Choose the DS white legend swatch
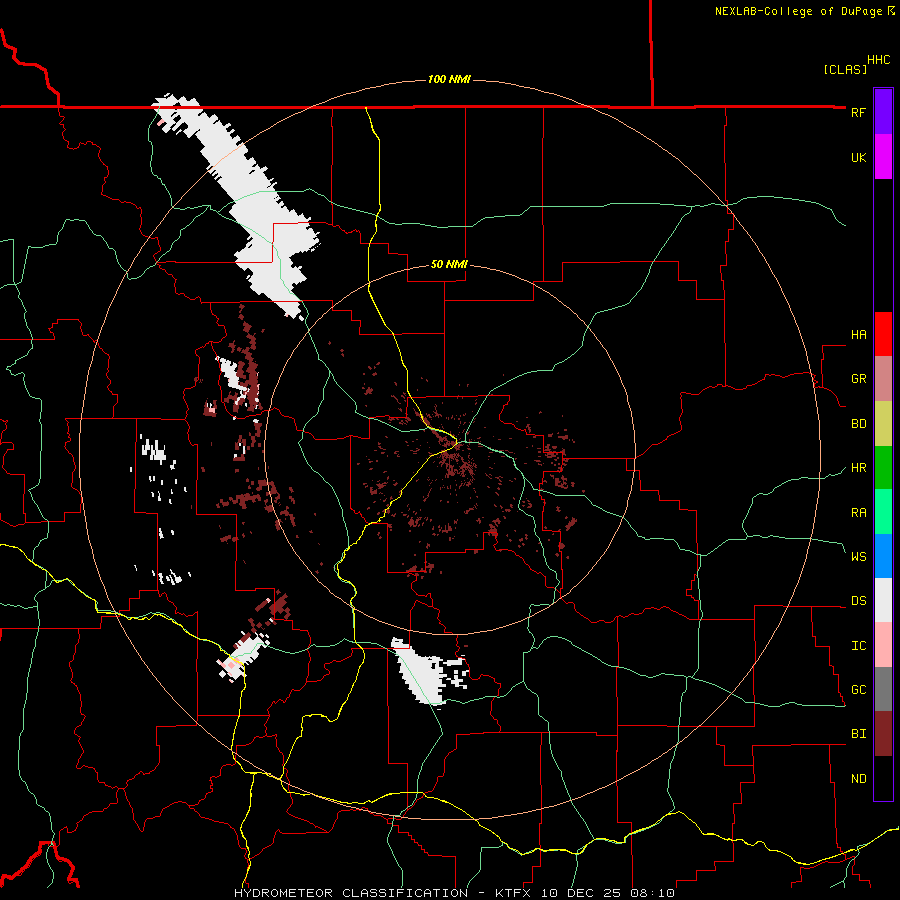The width and height of the screenshot is (900, 900). coord(883,600)
